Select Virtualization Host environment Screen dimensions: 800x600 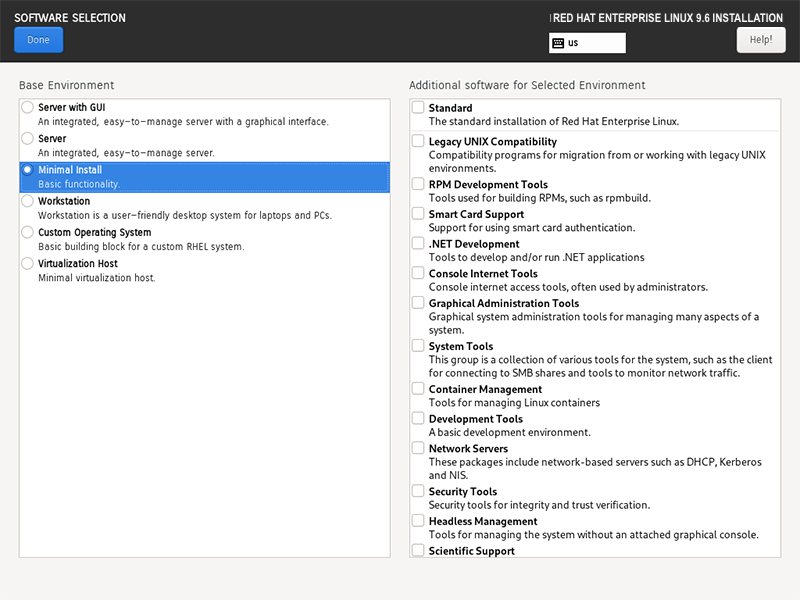[x=27, y=264]
